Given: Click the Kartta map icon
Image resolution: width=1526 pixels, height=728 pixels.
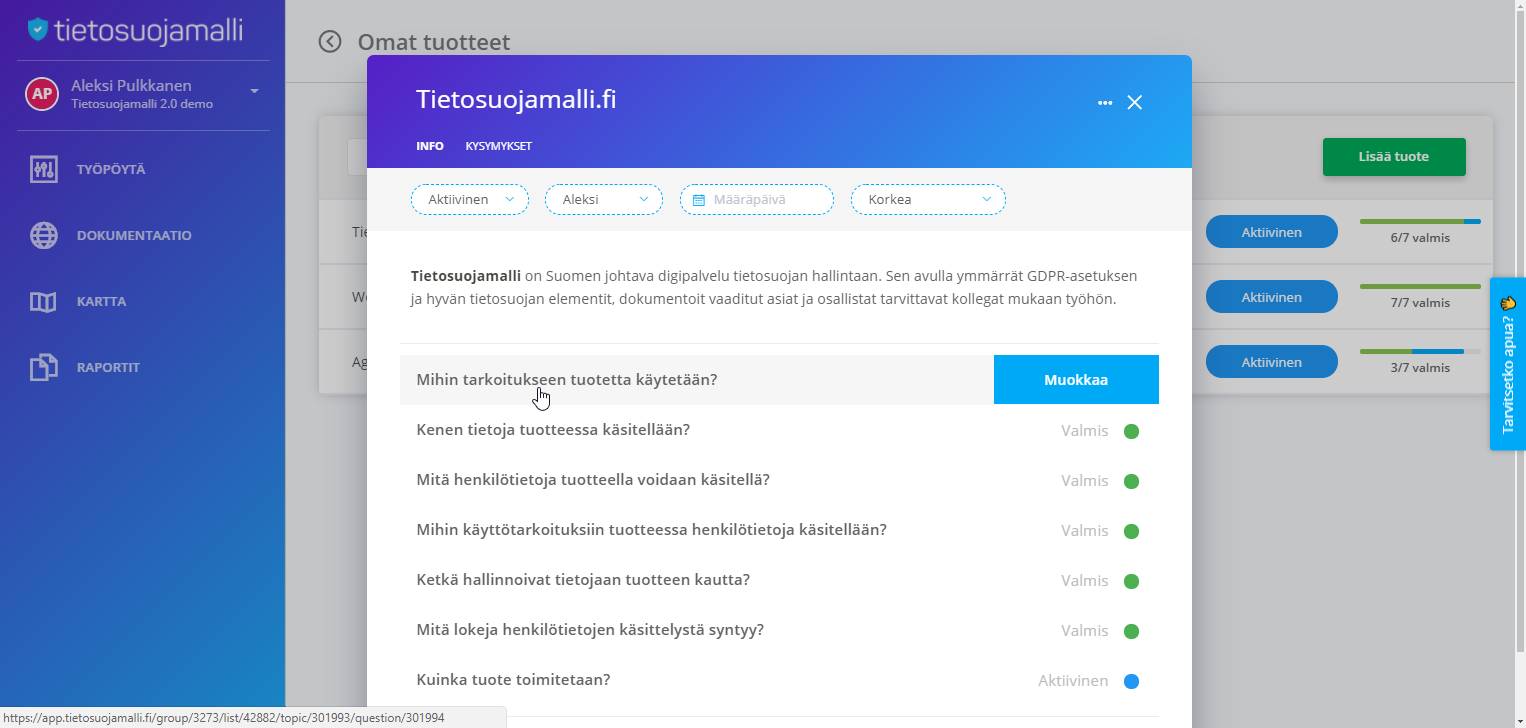Looking at the screenshot, I should 43,301.
